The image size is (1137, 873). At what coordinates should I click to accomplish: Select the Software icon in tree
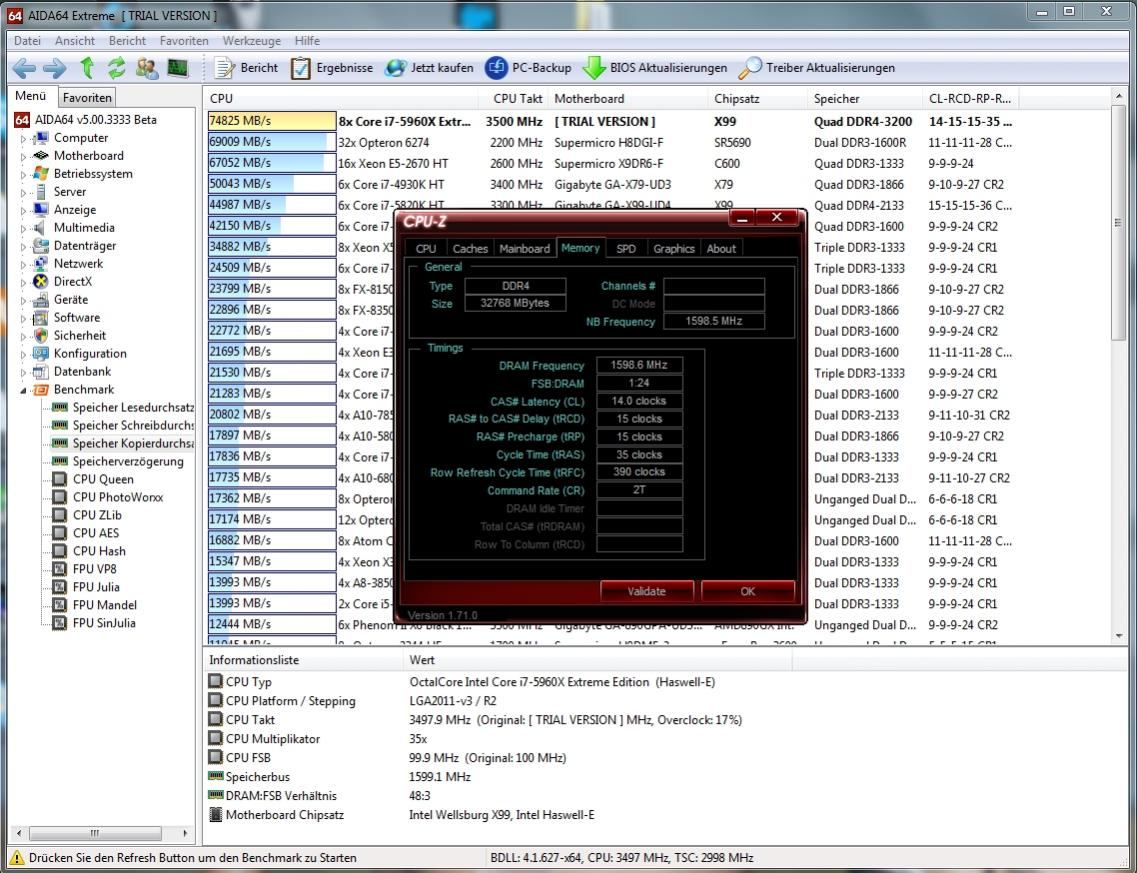(x=41, y=318)
